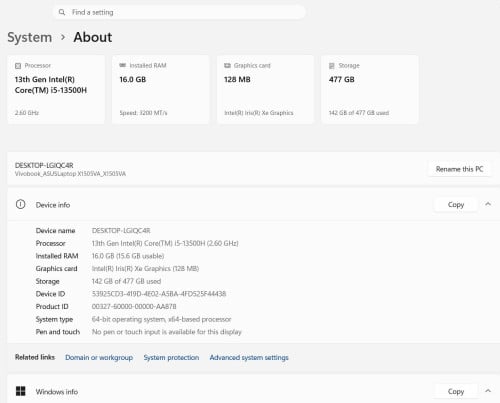This screenshot has width=500, height=403.
Task: Select the Device ID value
Action: pyautogui.click(x=159, y=294)
